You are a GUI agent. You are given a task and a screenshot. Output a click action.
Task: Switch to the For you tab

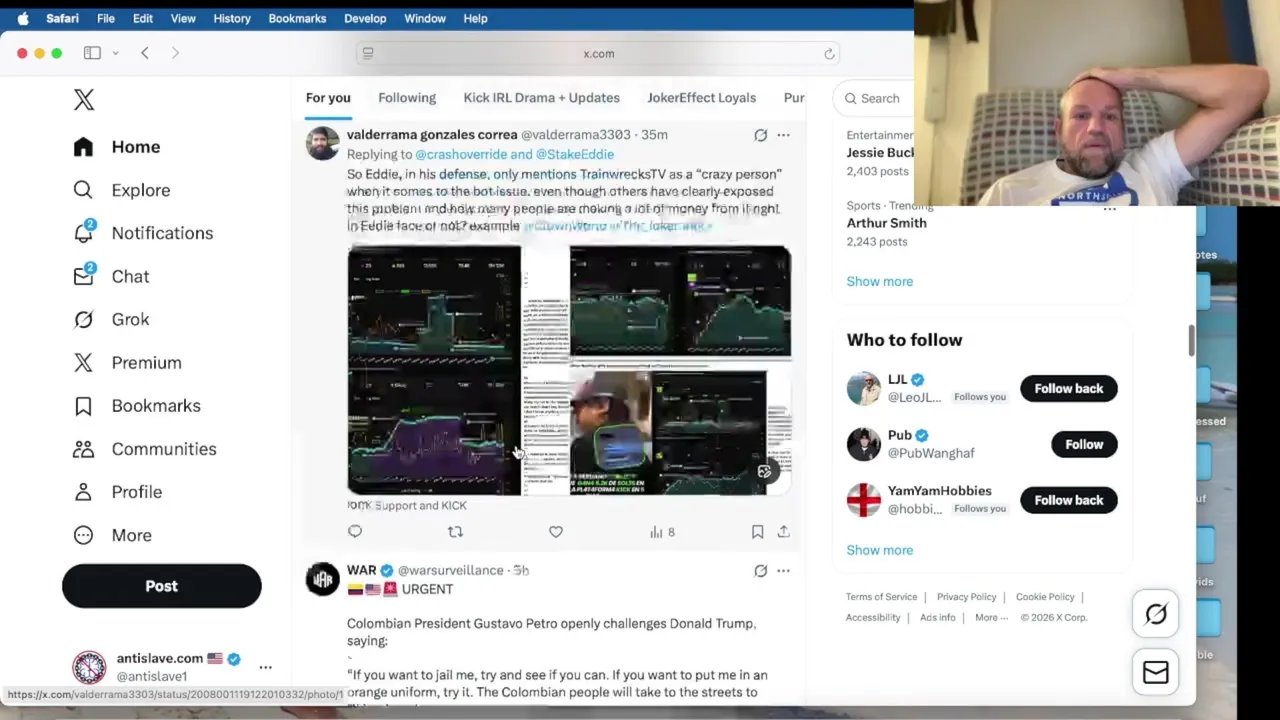click(328, 98)
